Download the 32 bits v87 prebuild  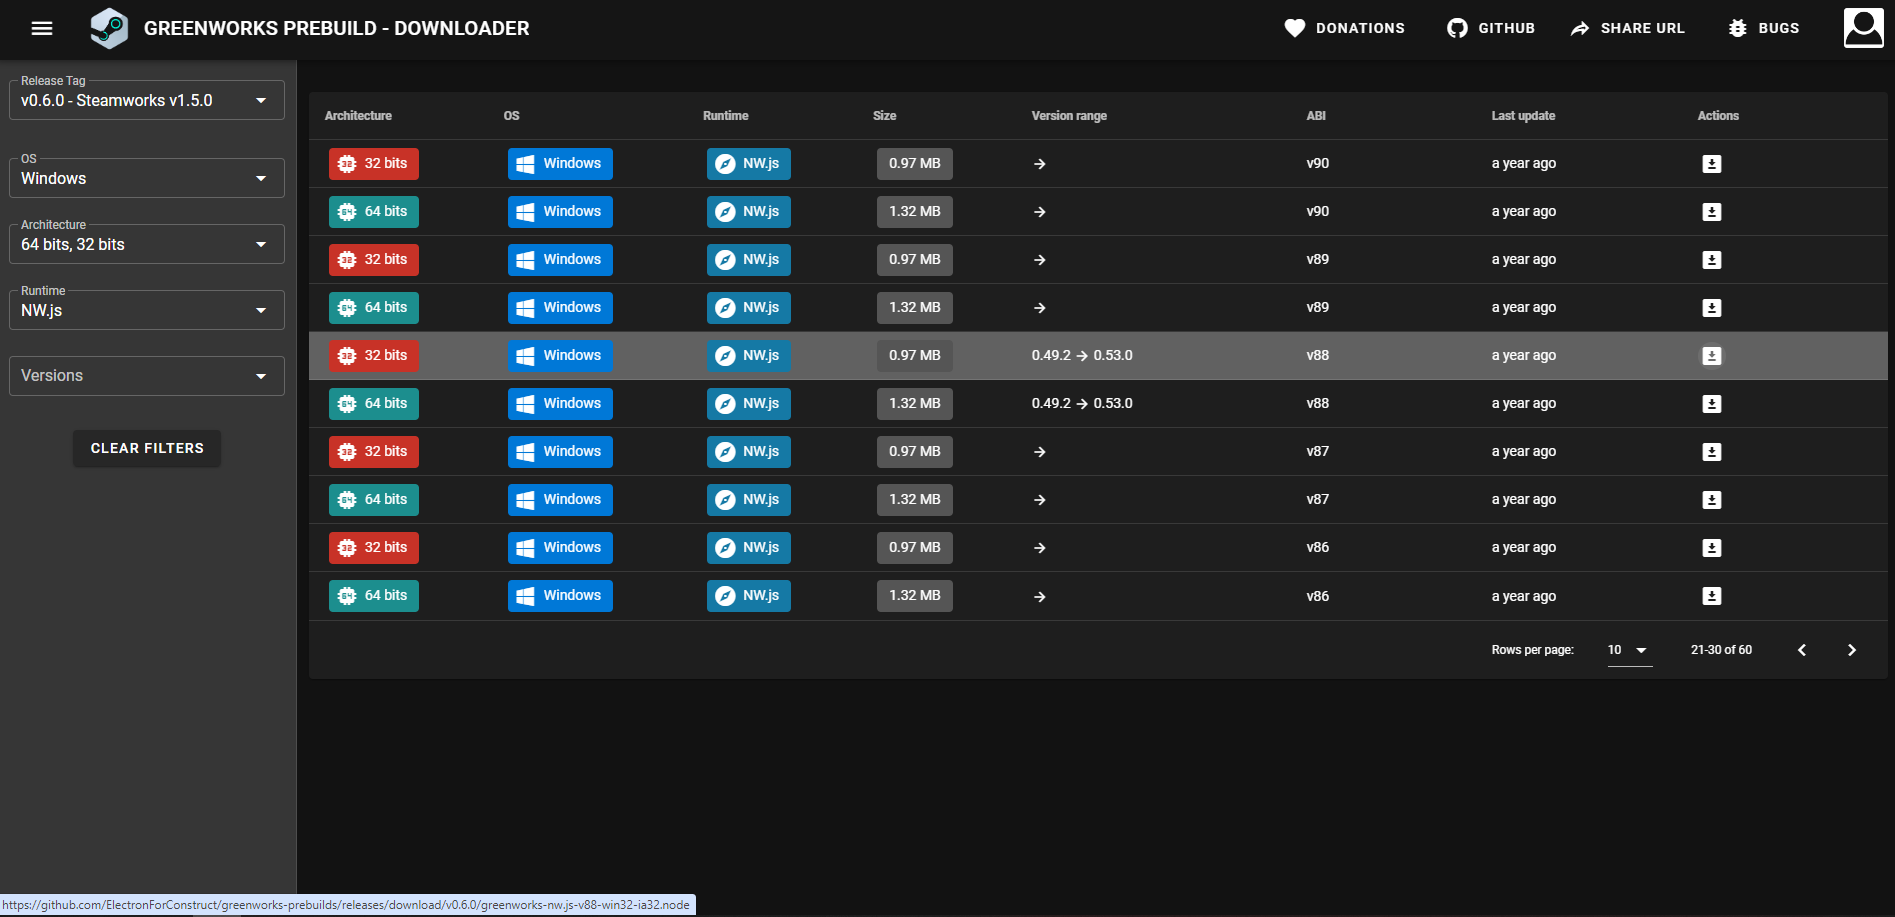pos(1712,452)
